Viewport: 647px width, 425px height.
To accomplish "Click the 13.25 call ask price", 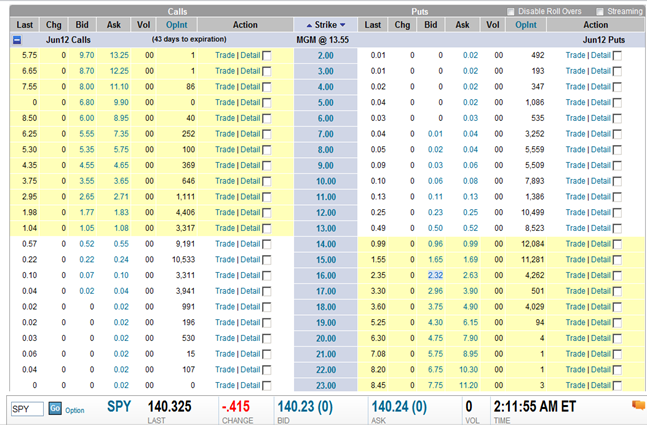I will 119,55.
